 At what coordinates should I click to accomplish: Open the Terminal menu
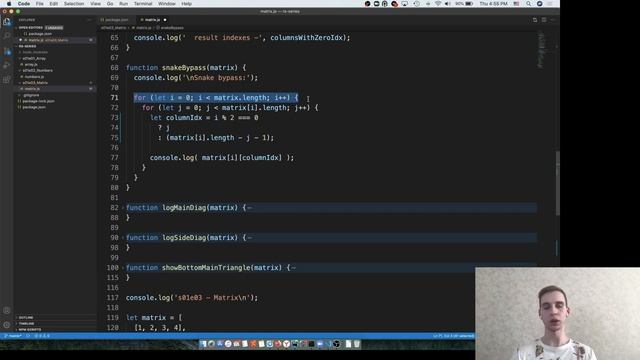(143, 4)
